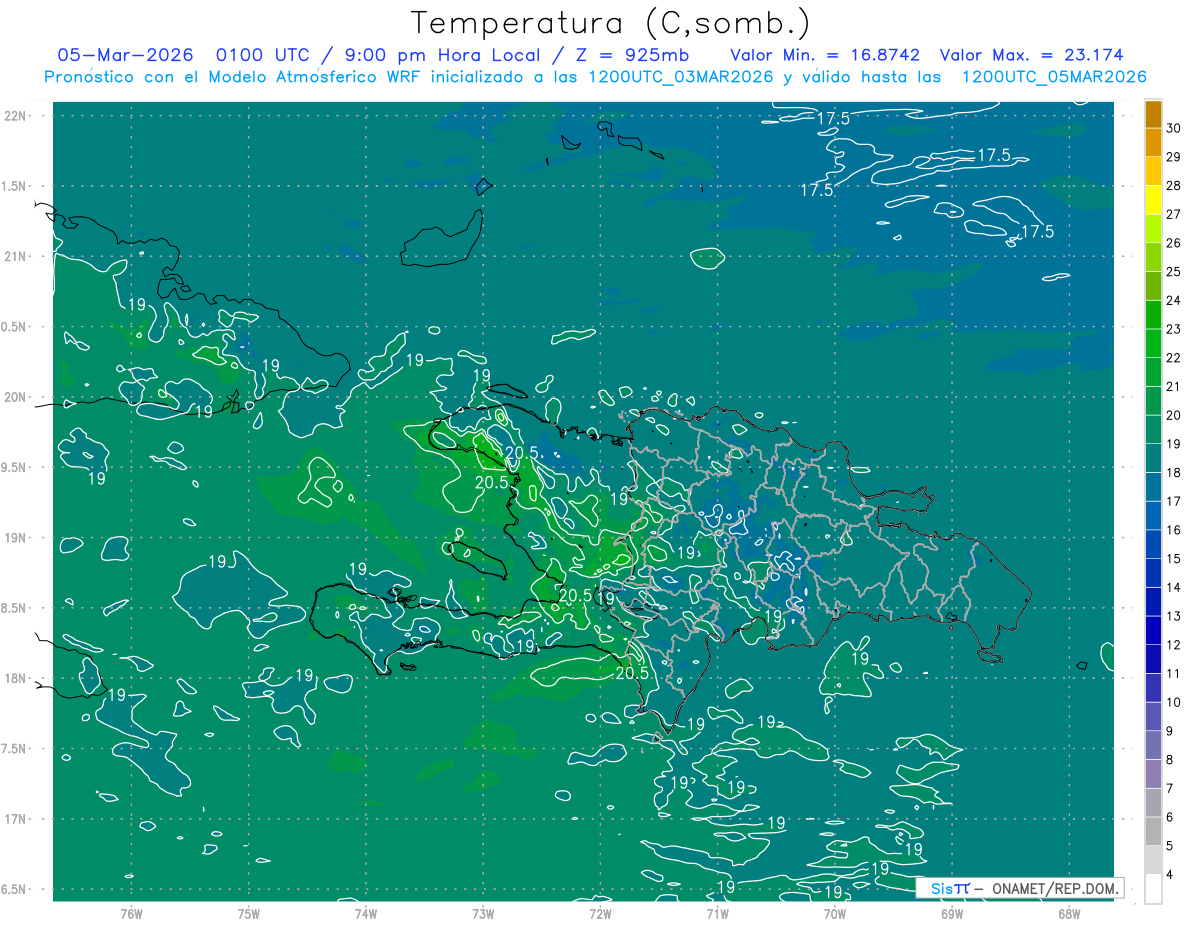Click the purple swatch between 7 and 8
Image resolution: width=1200 pixels, height=927 pixels.
(x=1153, y=774)
